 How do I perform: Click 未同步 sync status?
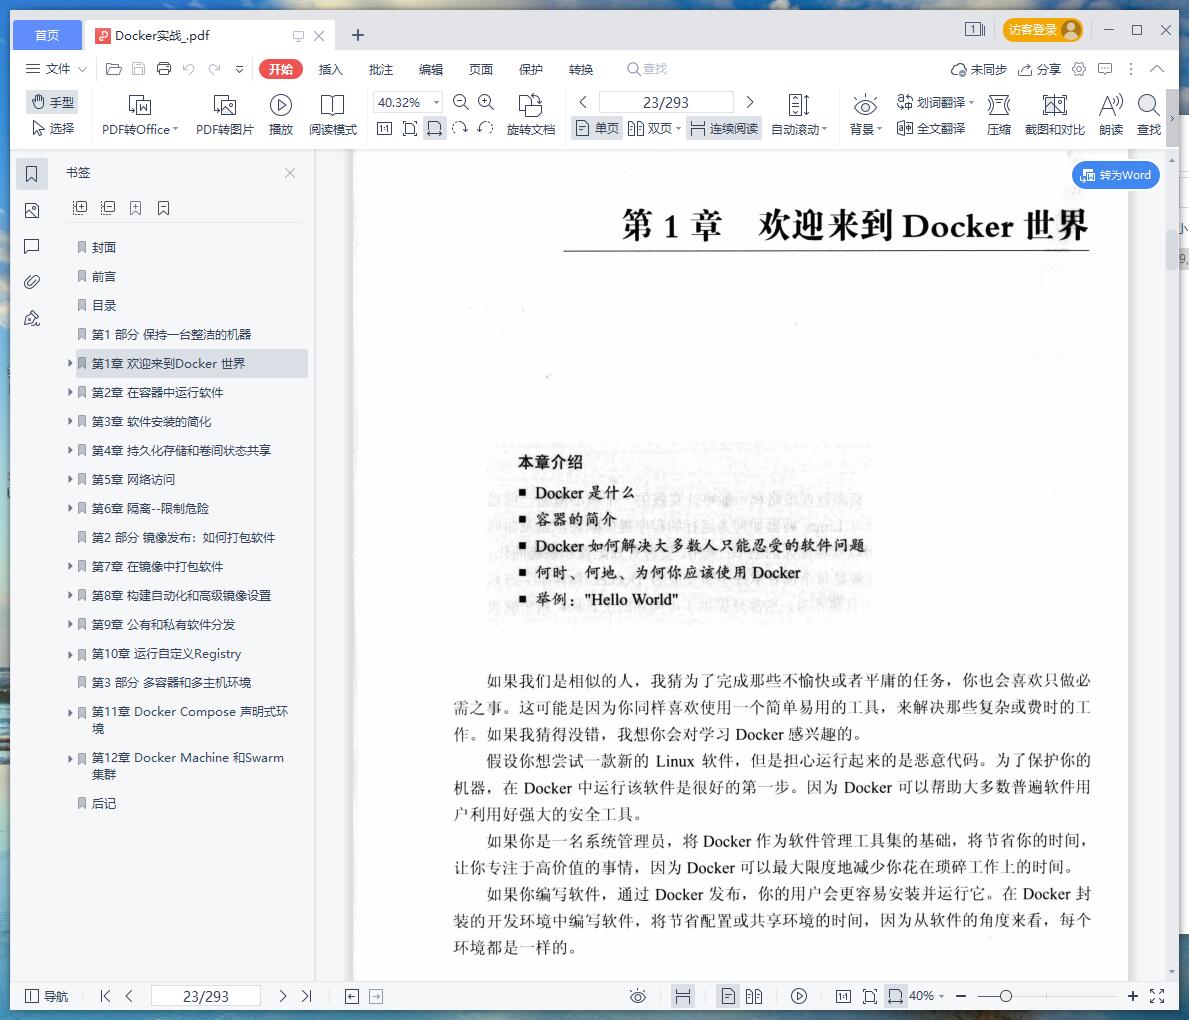pyautogui.click(x=979, y=69)
